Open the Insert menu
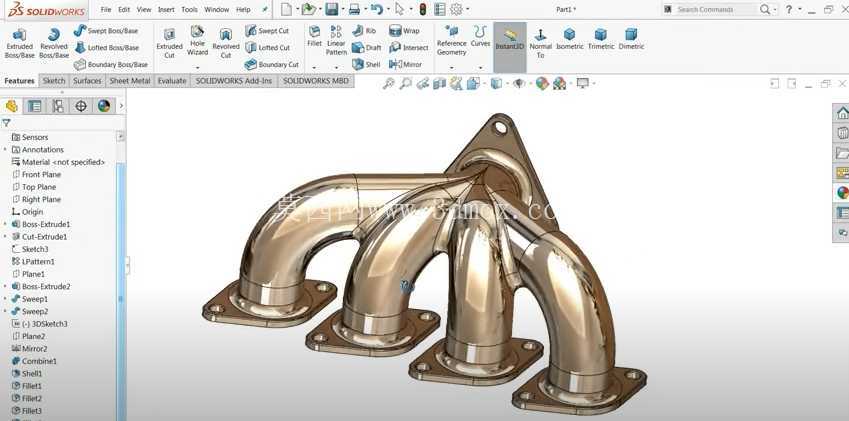The width and height of the screenshot is (849, 421). pyautogui.click(x=166, y=10)
